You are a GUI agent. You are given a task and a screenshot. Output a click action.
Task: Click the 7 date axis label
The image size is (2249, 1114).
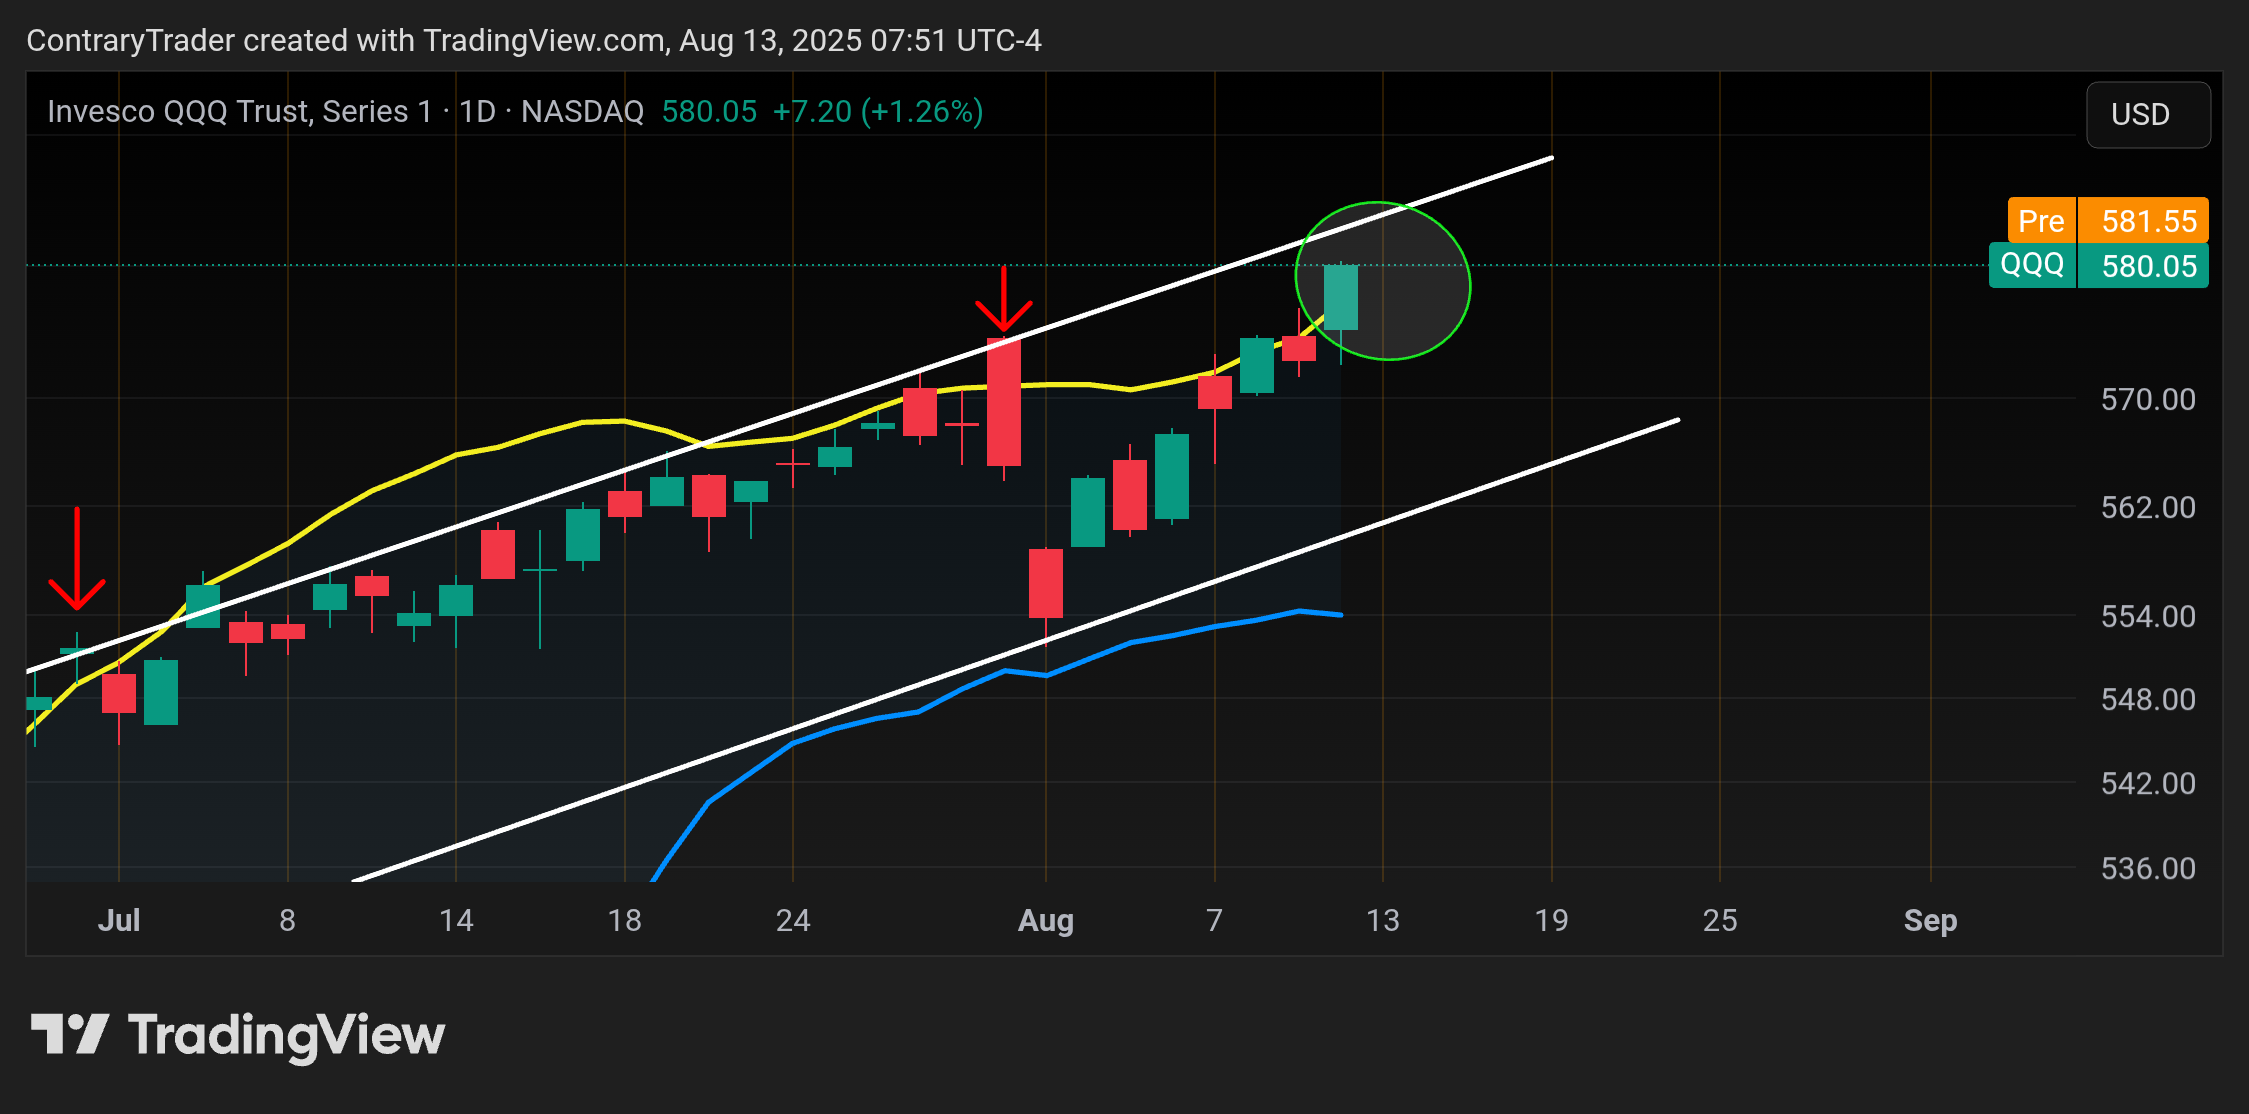pos(1215,920)
